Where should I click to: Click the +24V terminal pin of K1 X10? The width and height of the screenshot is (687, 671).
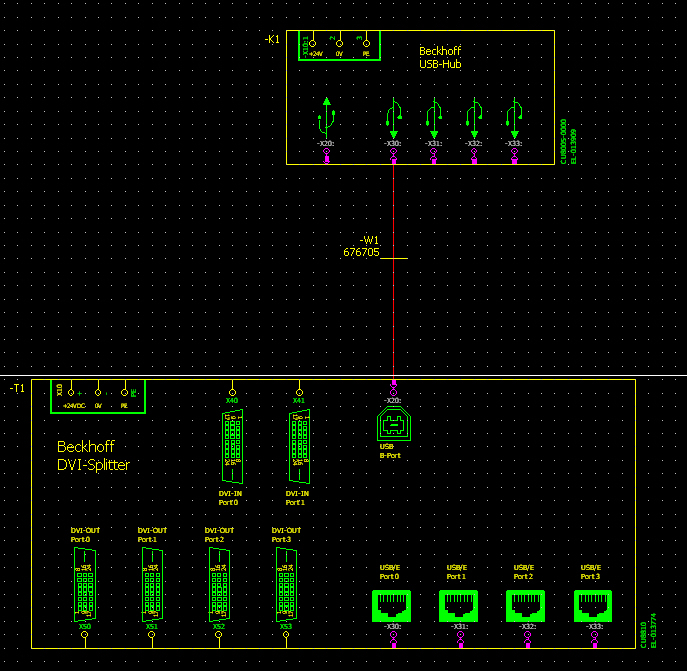coord(313,43)
